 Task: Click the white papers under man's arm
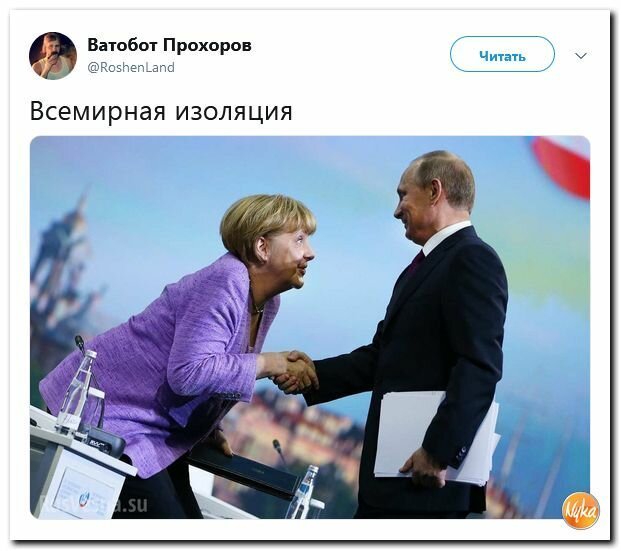click(x=437, y=437)
